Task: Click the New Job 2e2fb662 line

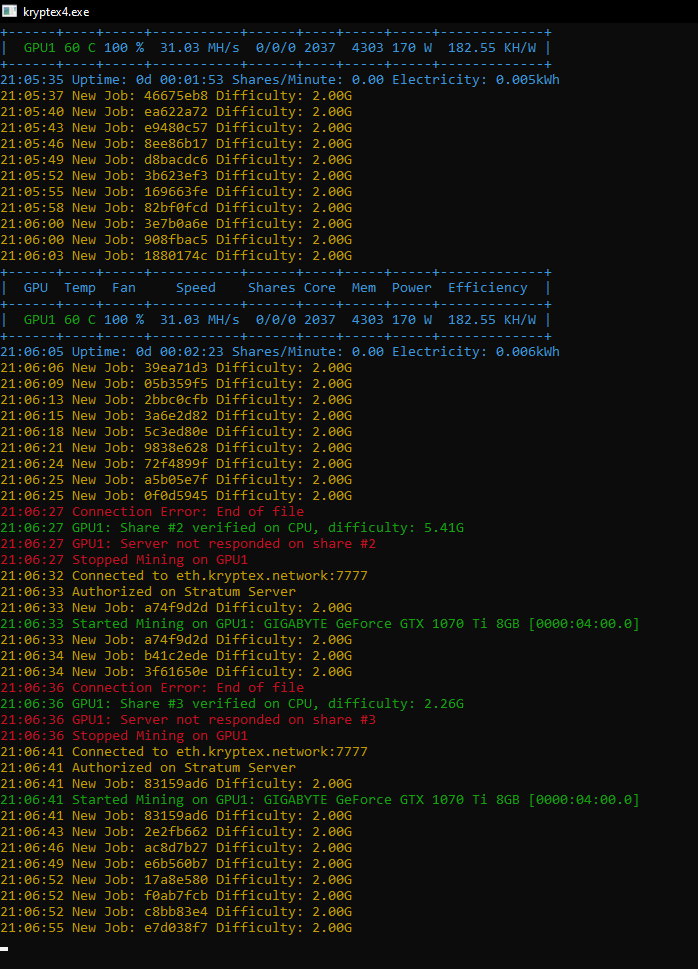Action: point(176,832)
